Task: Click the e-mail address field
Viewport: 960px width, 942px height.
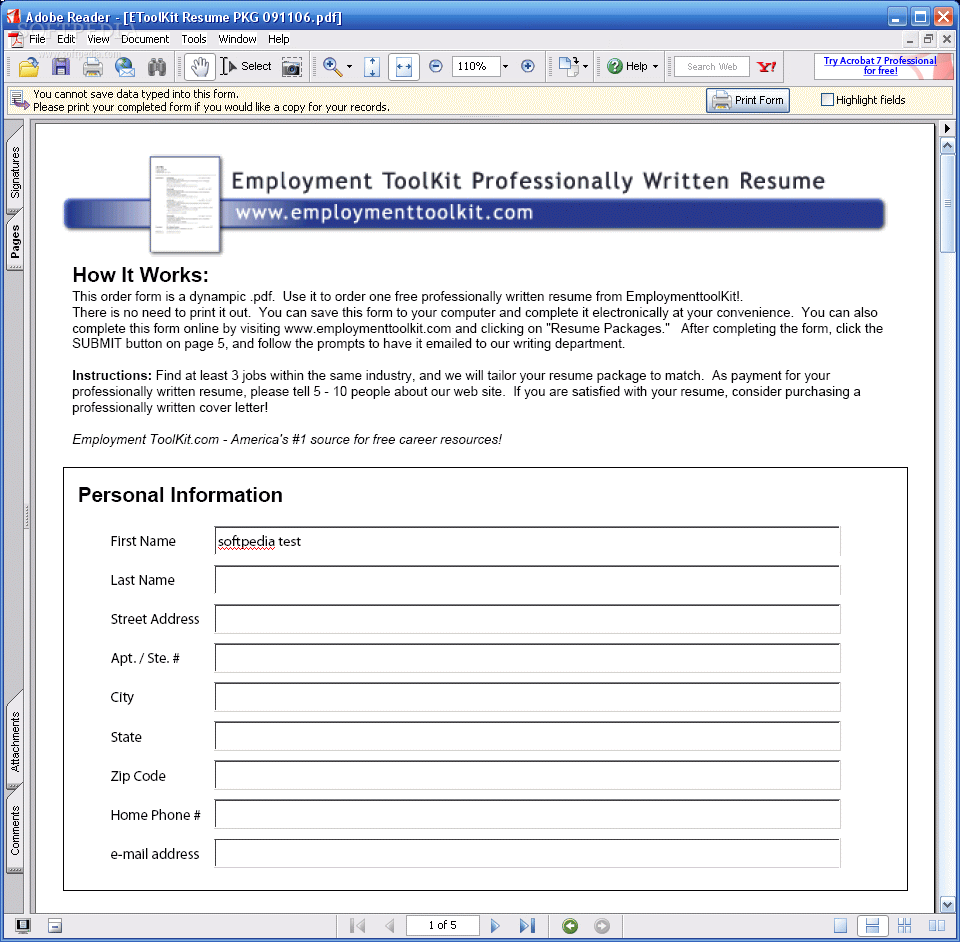Action: [x=527, y=854]
